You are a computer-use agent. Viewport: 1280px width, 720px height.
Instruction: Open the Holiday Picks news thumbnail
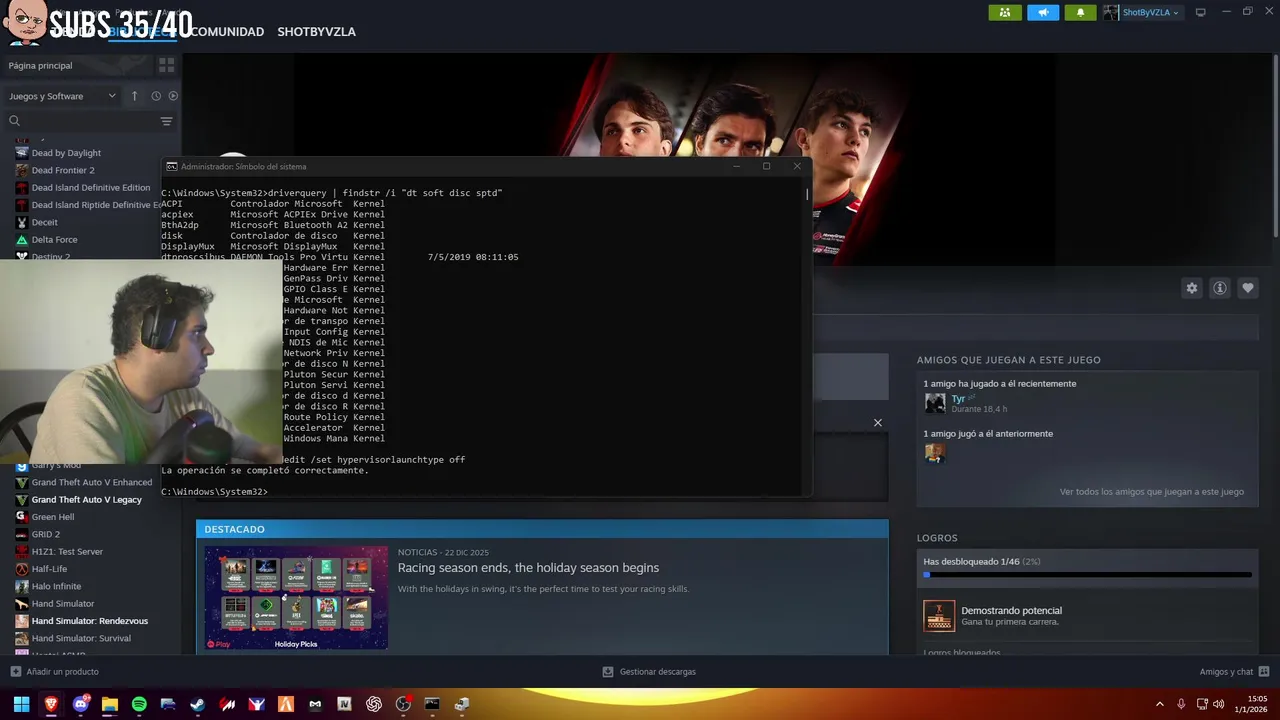click(x=296, y=598)
